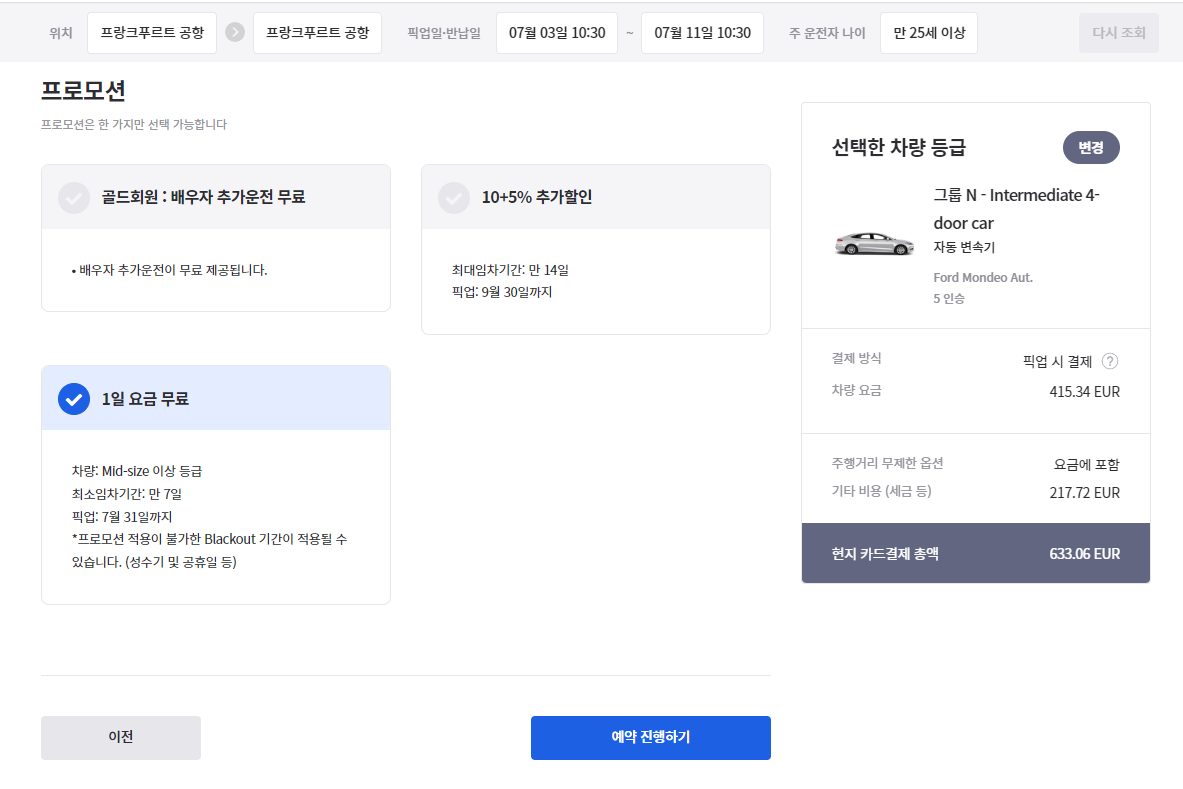Open the pickup location 프랑크푸르트 공항 selector
This screenshot has height=789, width=1183.
[152, 33]
